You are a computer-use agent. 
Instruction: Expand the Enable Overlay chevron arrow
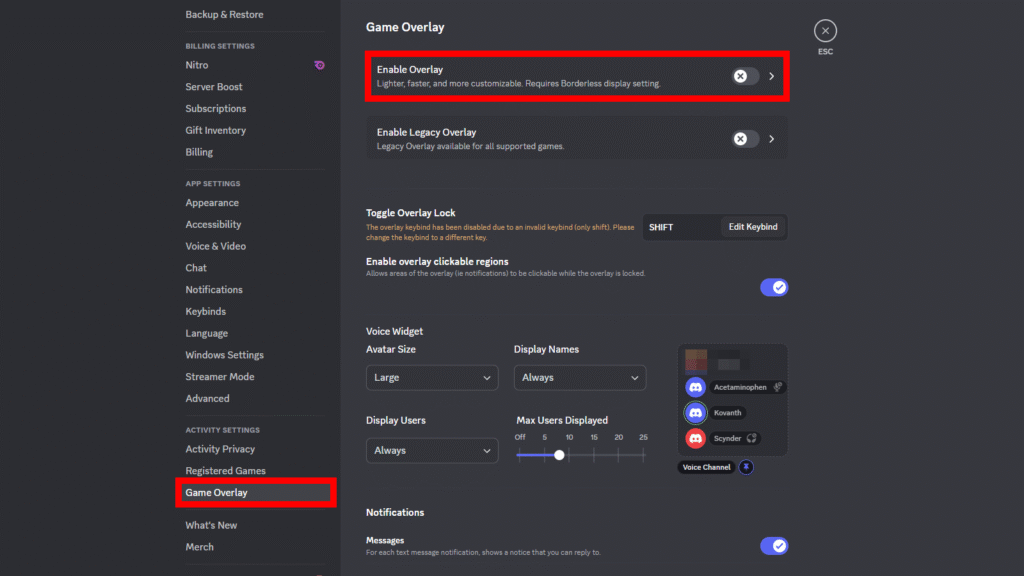tap(772, 76)
